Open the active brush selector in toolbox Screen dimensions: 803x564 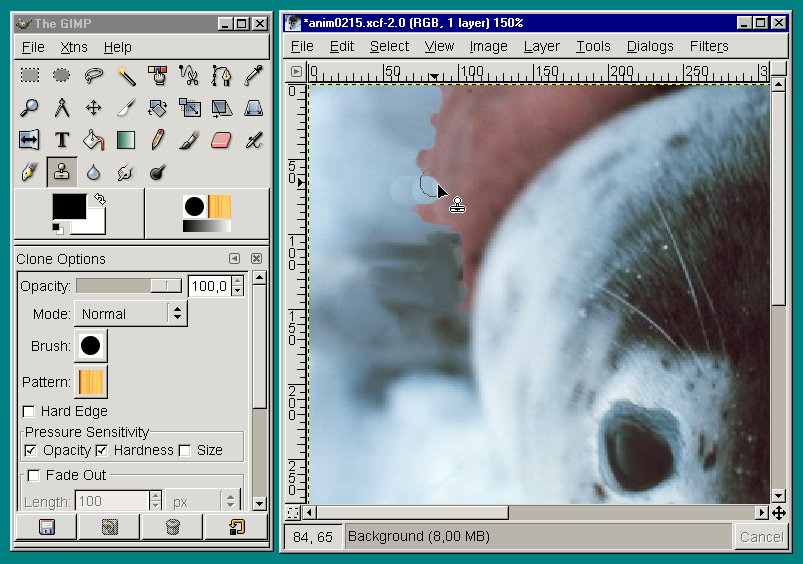(194, 206)
